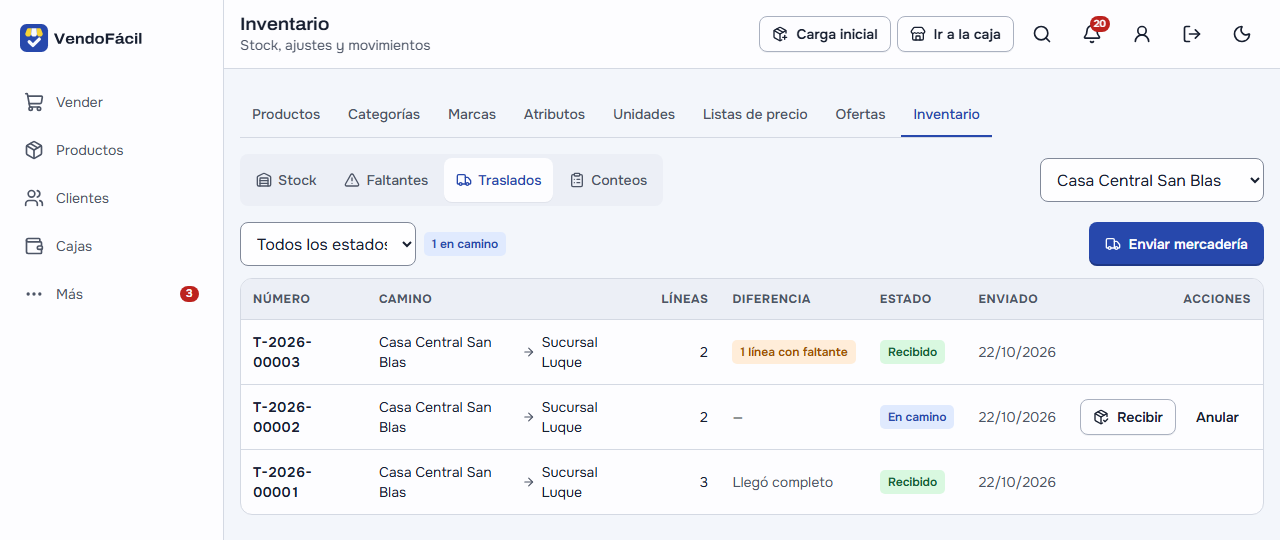Viewport: 1280px width, 540px height.
Task: Open the Conteos sub-tab
Action: [608, 180]
